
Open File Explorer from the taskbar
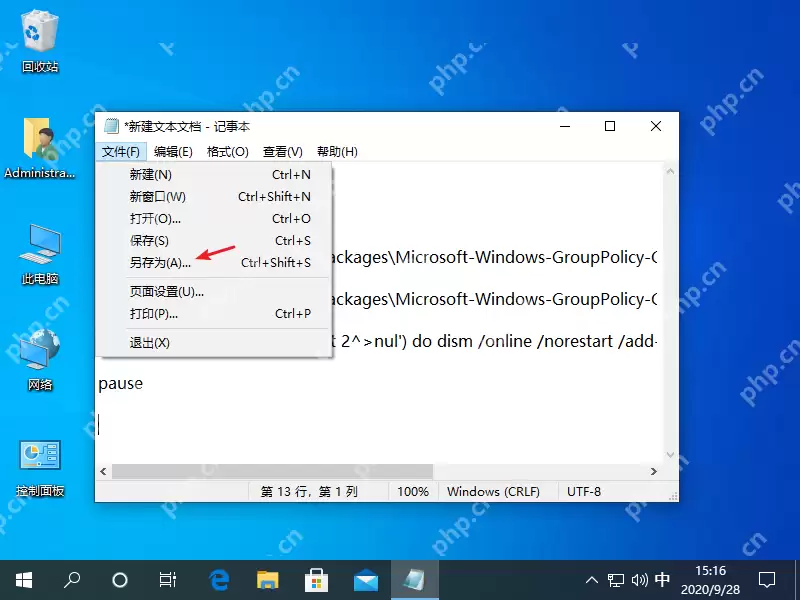[x=267, y=579]
